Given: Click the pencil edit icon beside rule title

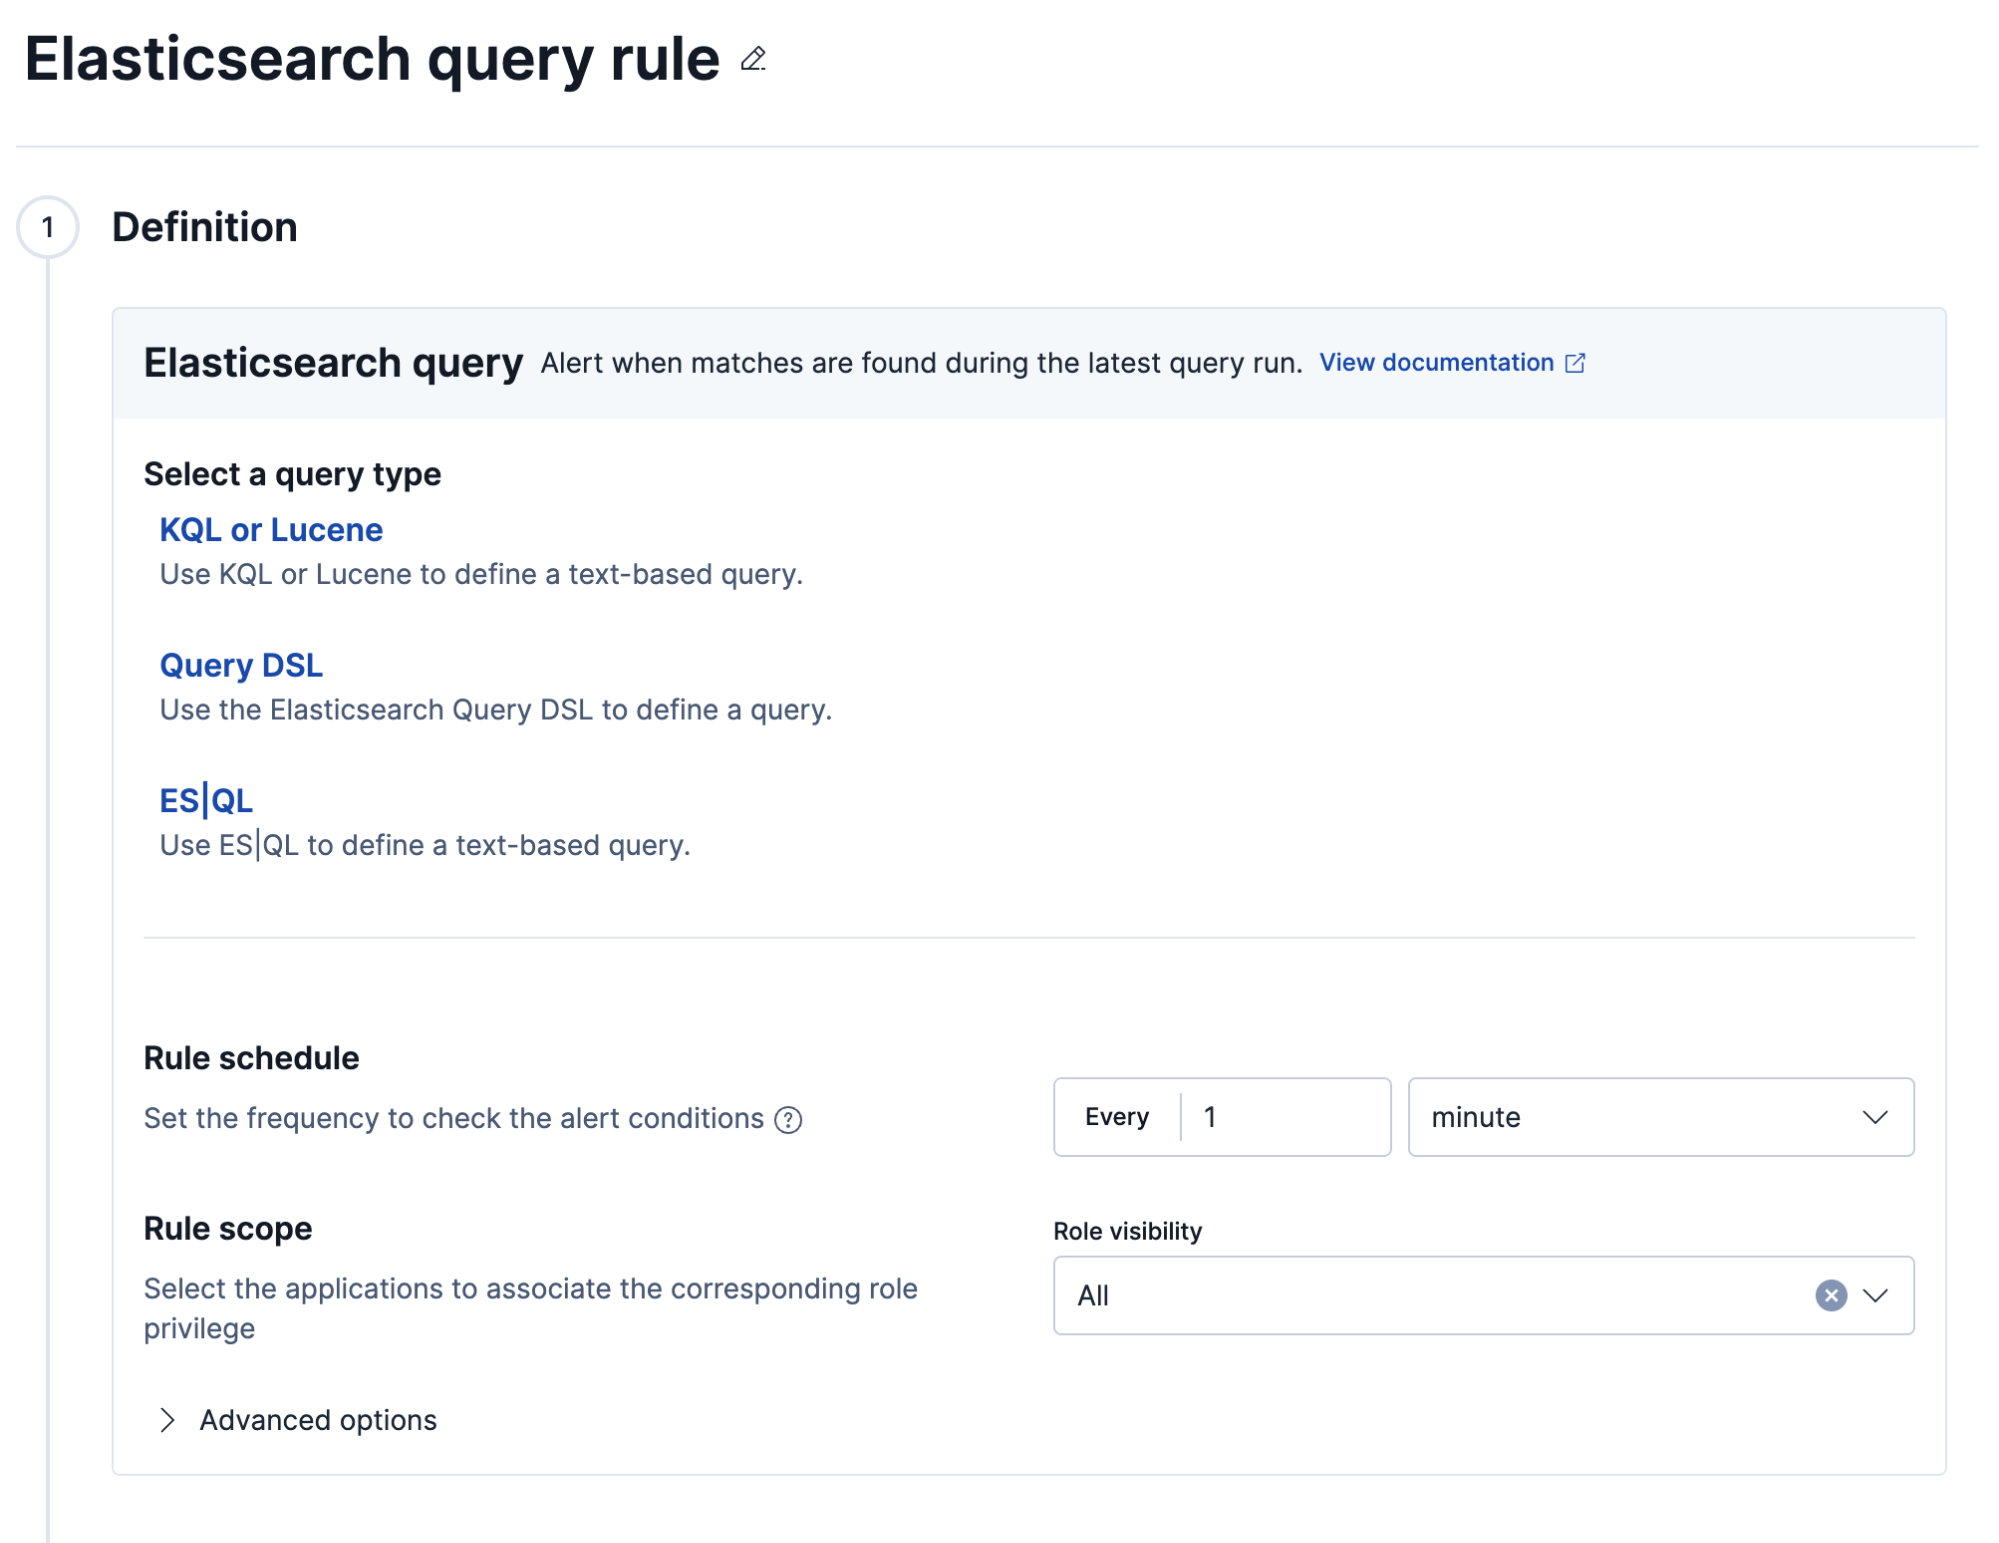Looking at the screenshot, I should 753,60.
